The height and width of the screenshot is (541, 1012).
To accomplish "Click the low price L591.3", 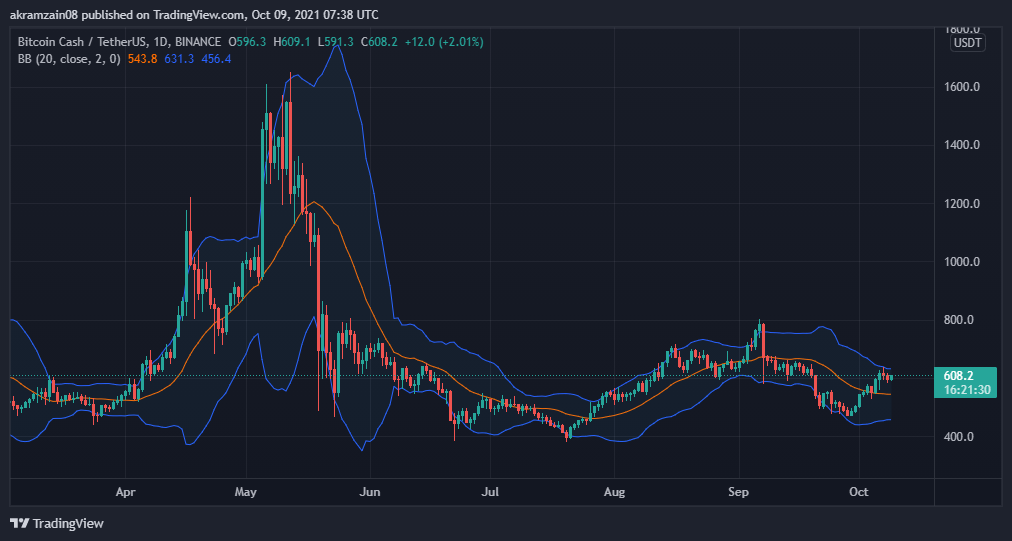I will click(335, 42).
